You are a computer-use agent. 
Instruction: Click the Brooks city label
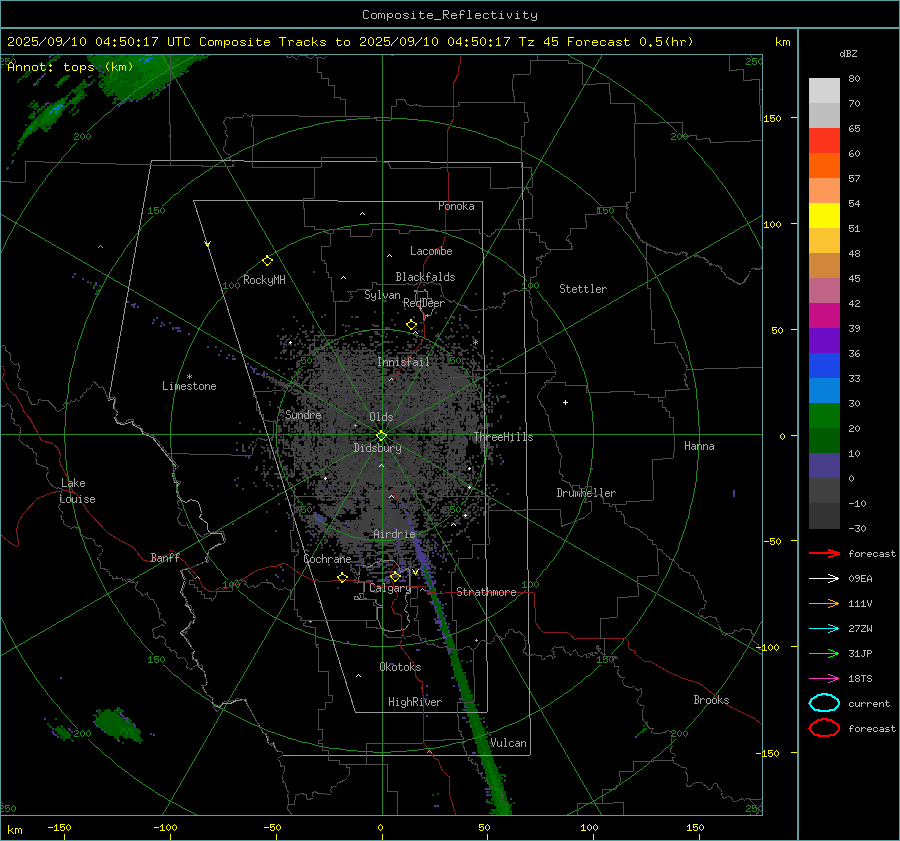click(711, 700)
